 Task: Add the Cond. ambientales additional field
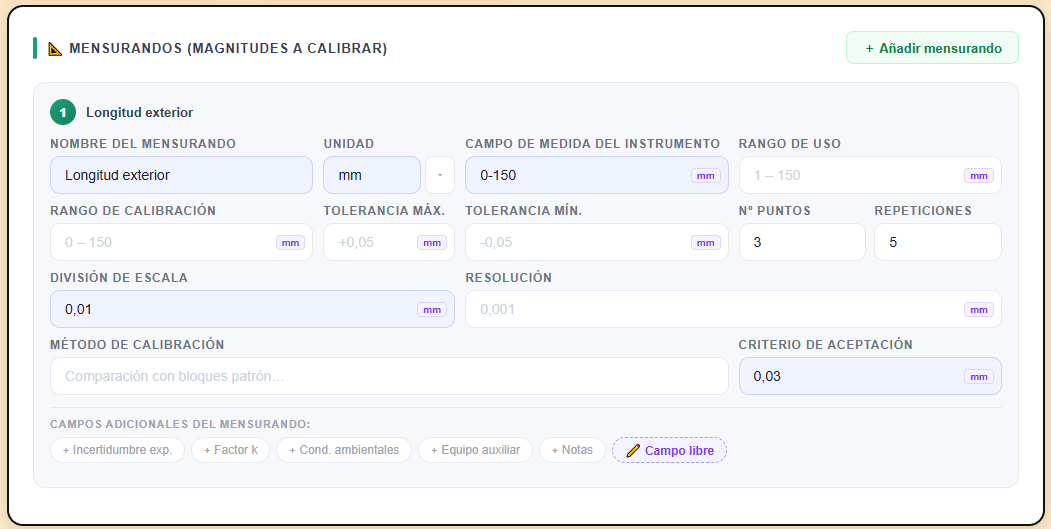click(344, 450)
